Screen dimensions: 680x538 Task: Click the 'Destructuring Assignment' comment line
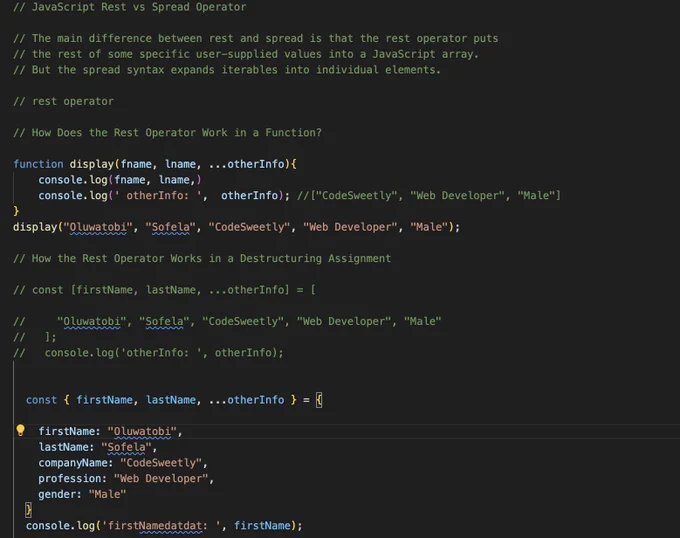click(x=202, y=258)
